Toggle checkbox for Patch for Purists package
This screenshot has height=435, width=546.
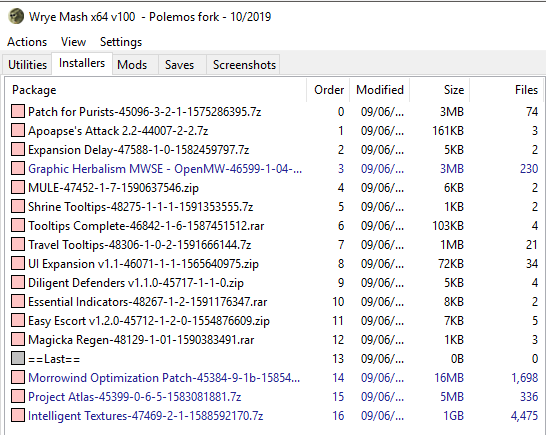click(x=18, y=111)
